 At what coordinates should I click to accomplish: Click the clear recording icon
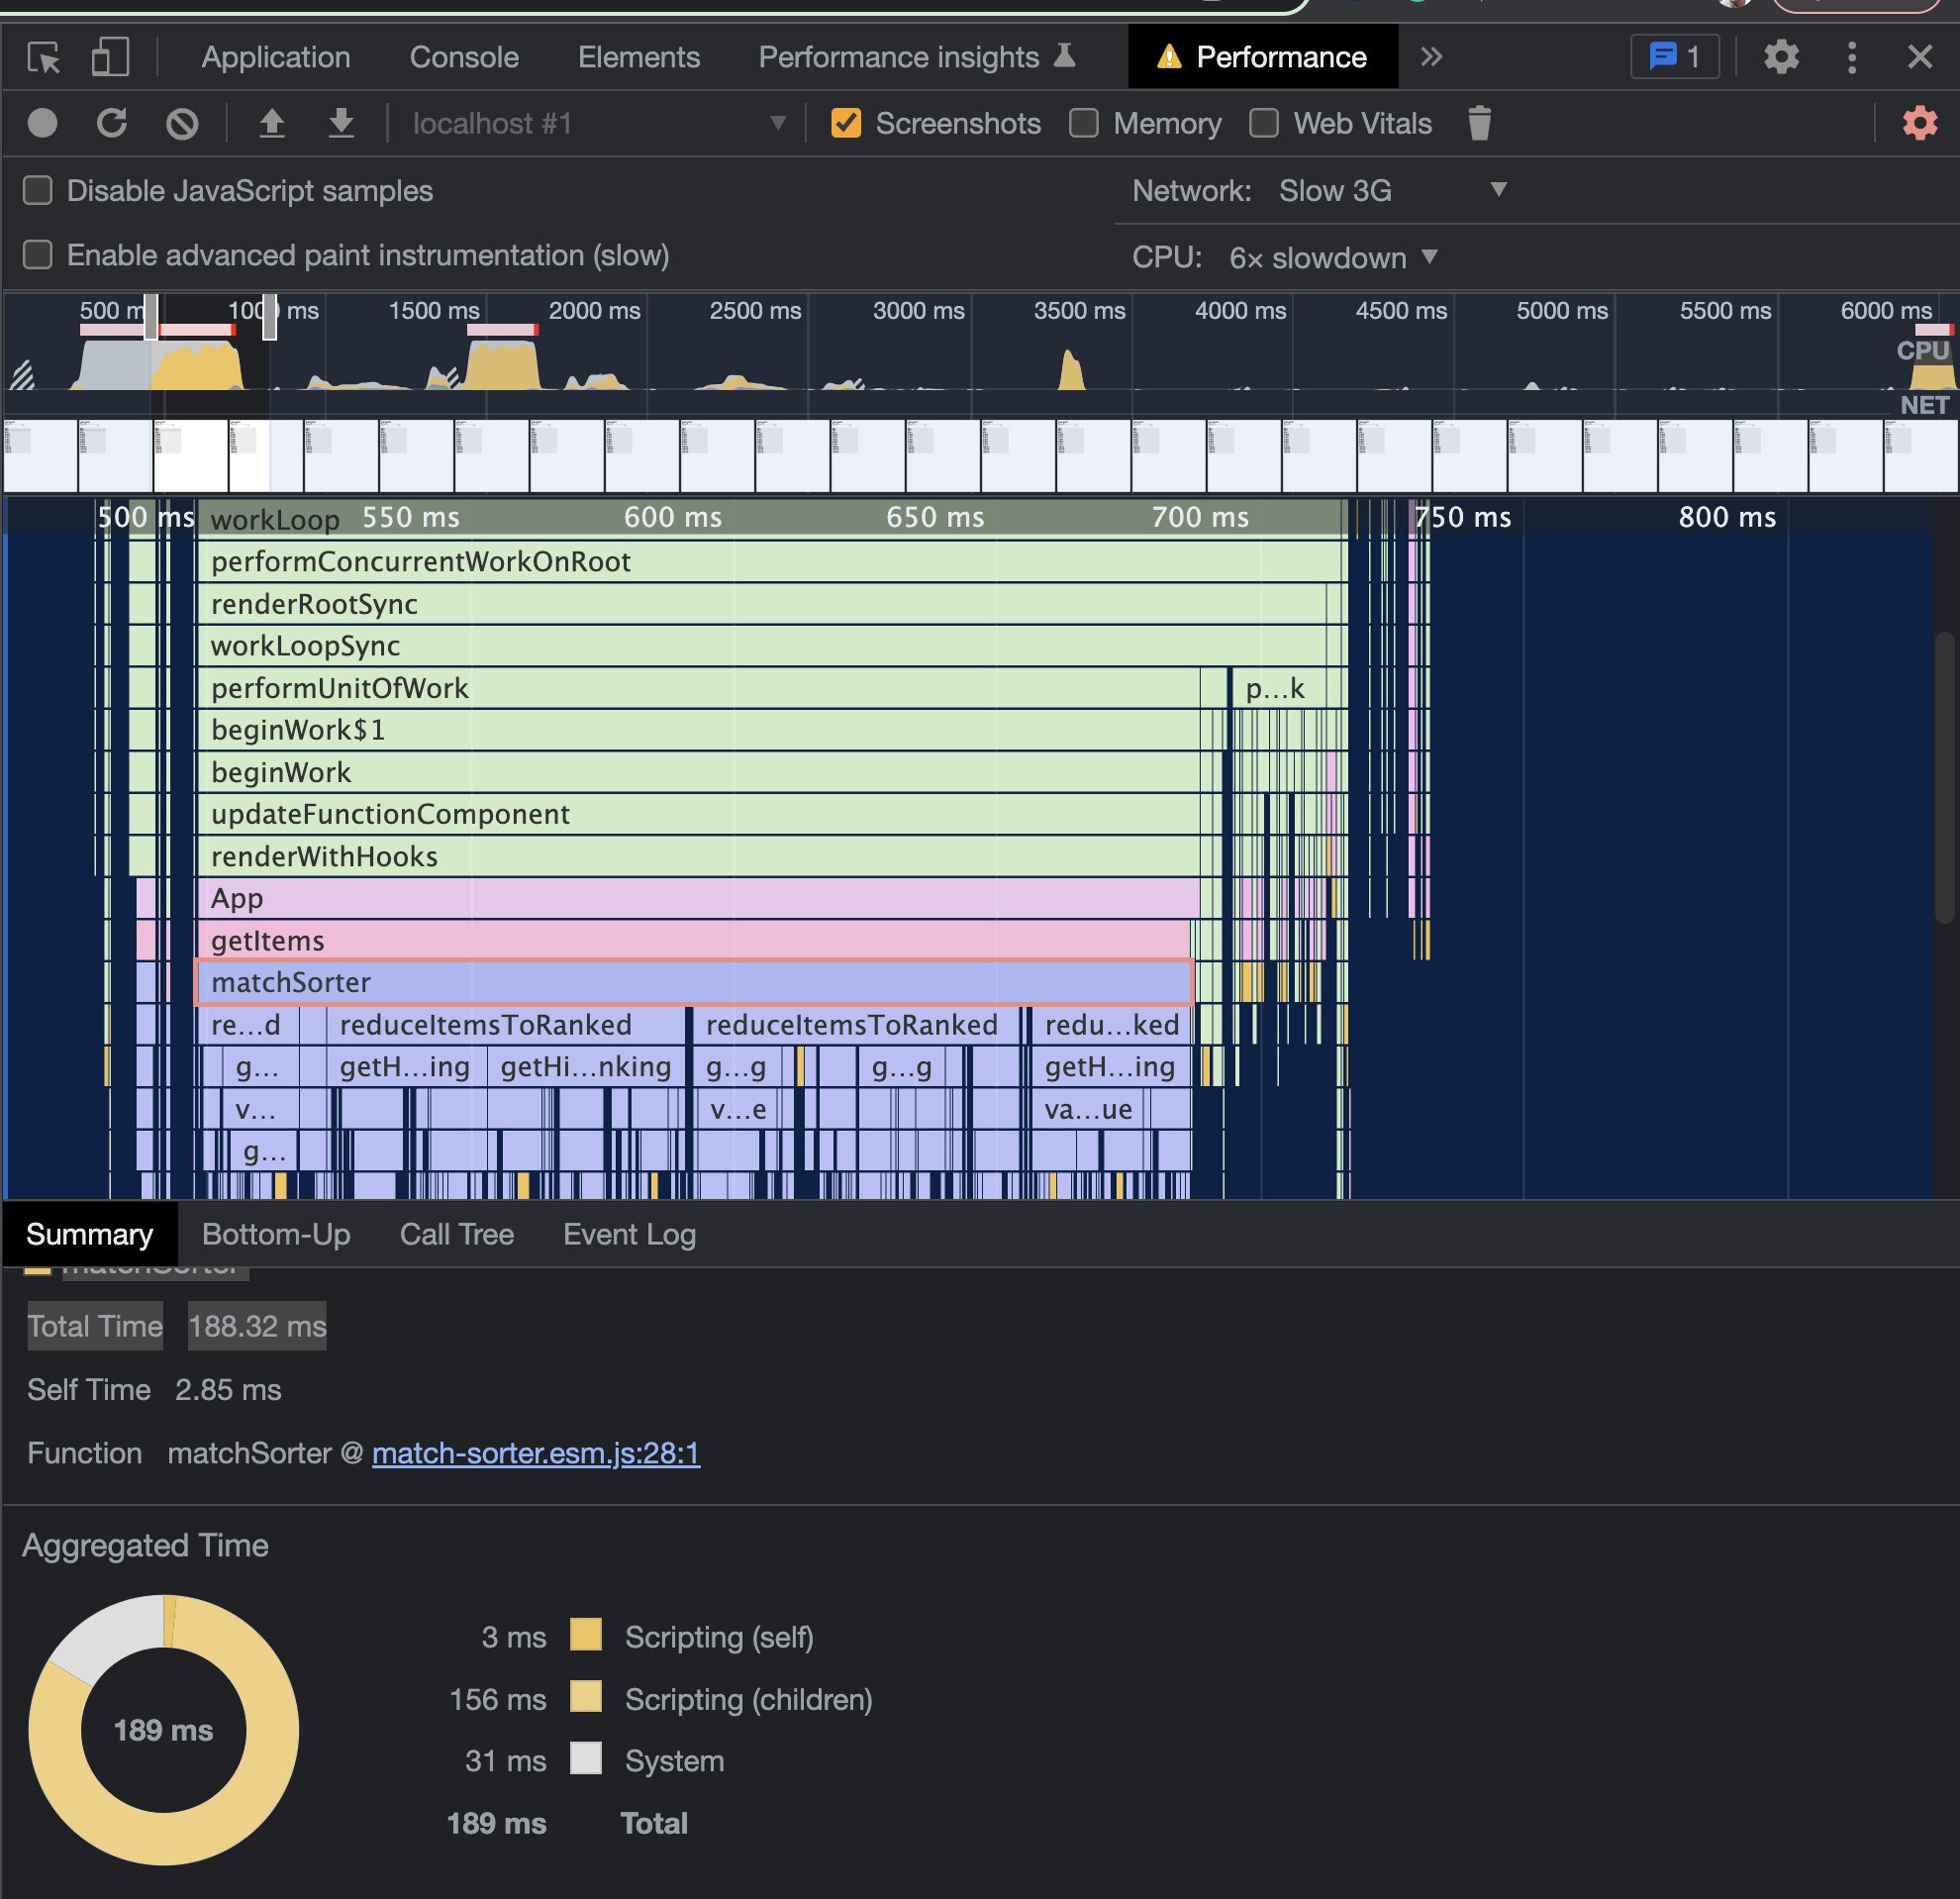click(x=182, y=123)
